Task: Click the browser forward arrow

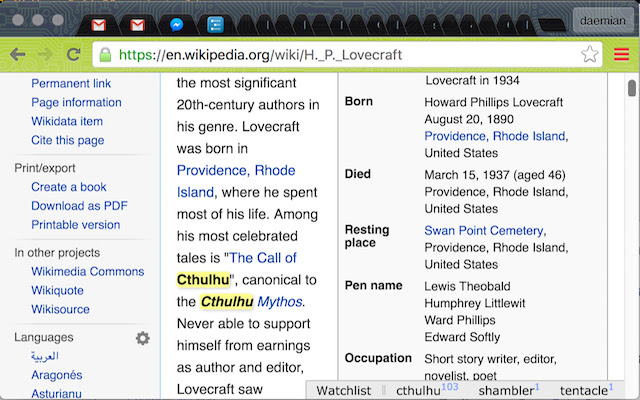Action: (x=46, y=54)
